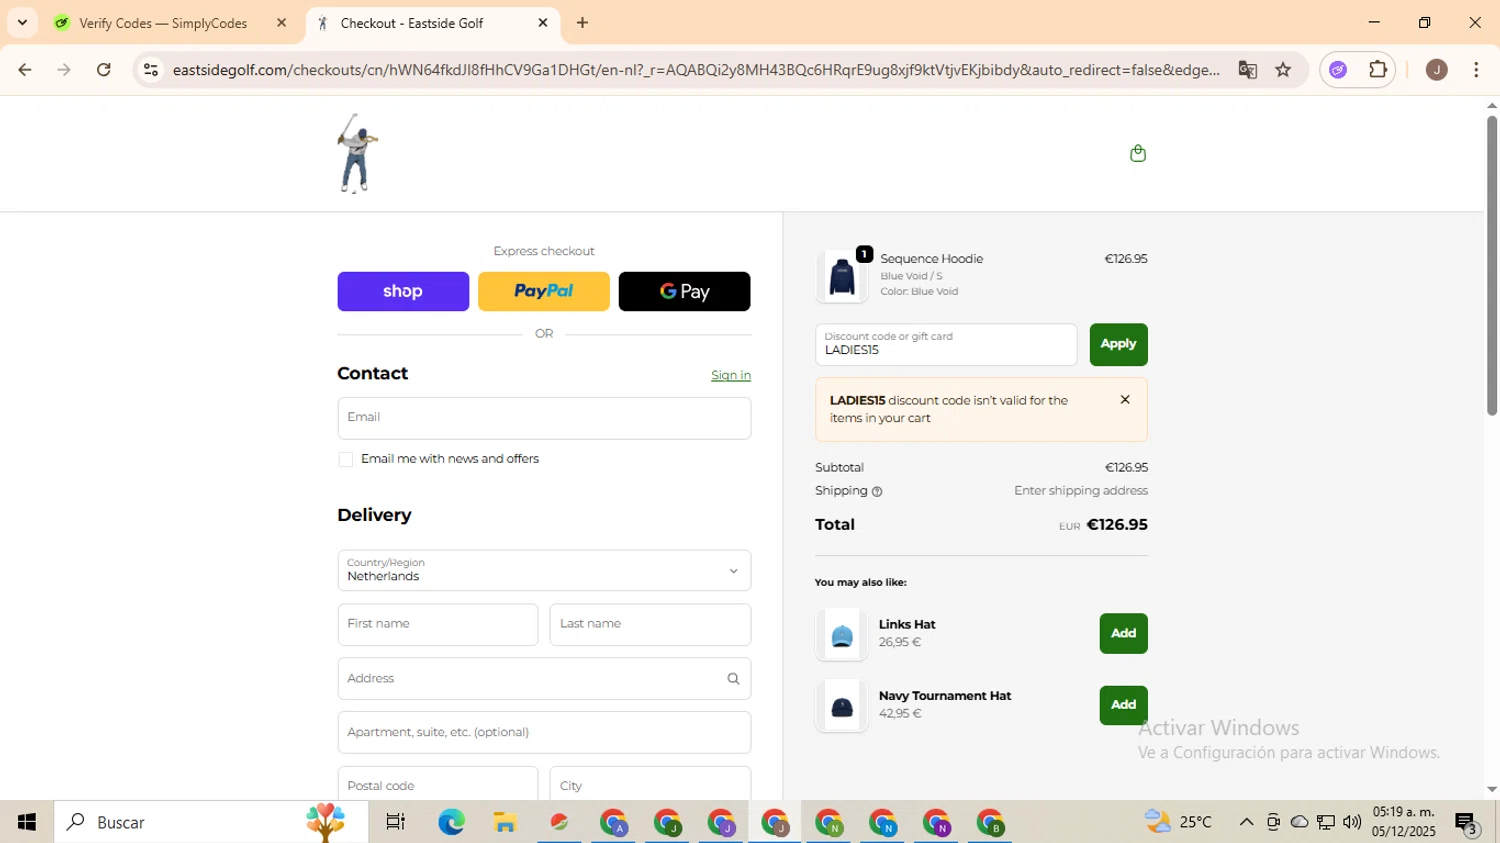Click the Postal code field

[438, 784]
